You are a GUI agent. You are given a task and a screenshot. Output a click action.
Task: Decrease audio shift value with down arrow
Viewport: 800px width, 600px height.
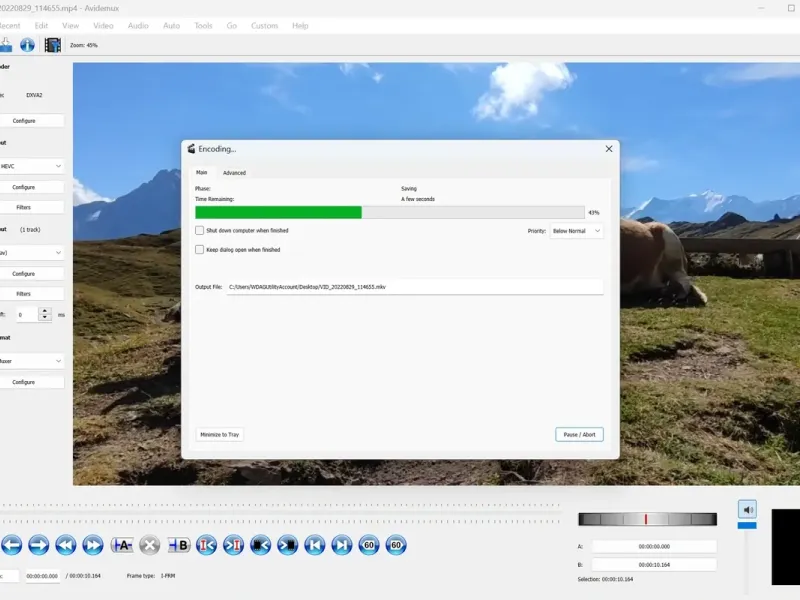[x=45, y=318]
